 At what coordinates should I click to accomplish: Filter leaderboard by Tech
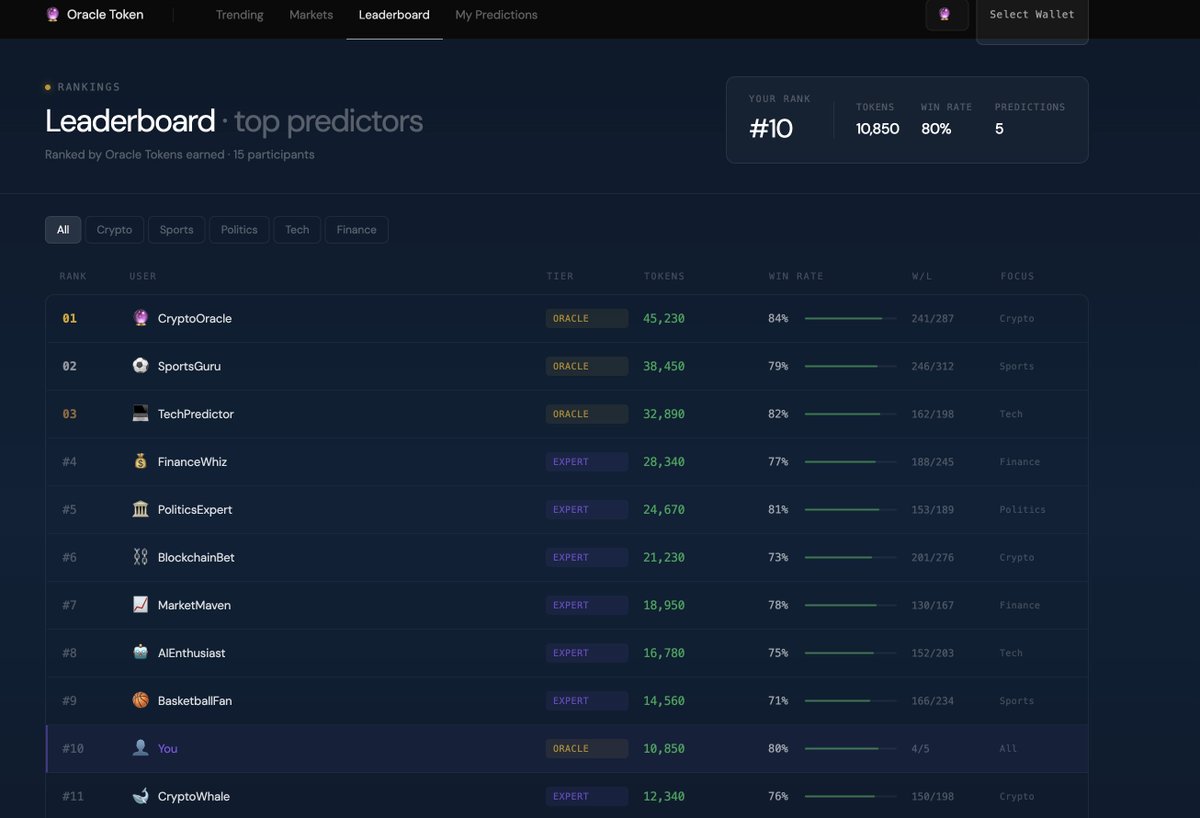tap(297, 230)
